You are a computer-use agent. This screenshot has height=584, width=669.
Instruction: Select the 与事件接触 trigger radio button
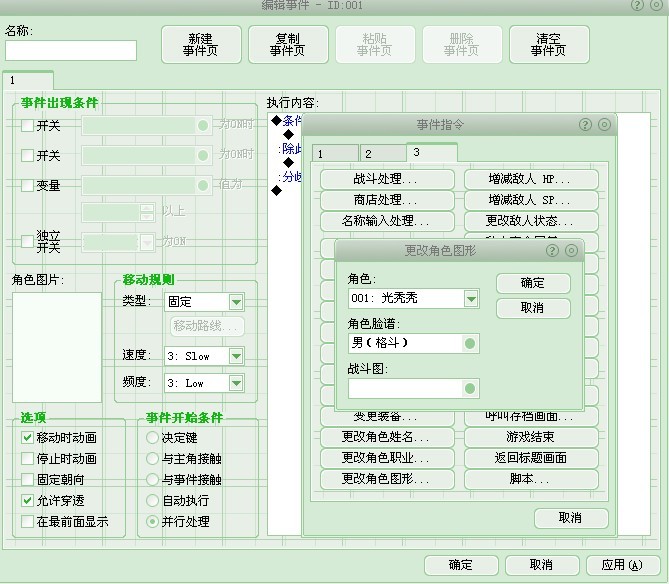[x=152, y=479]
